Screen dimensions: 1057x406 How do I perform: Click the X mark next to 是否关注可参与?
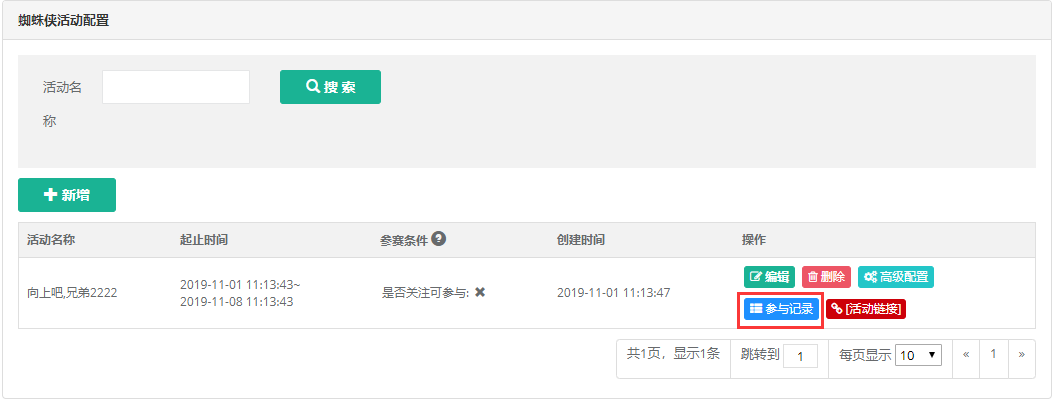click(480, 293)
